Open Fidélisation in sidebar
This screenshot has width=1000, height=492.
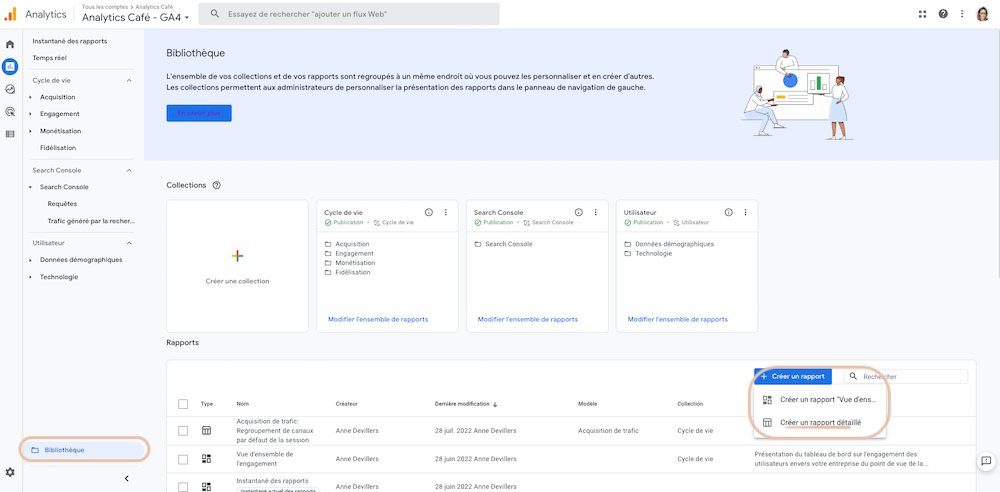[58, 147]
